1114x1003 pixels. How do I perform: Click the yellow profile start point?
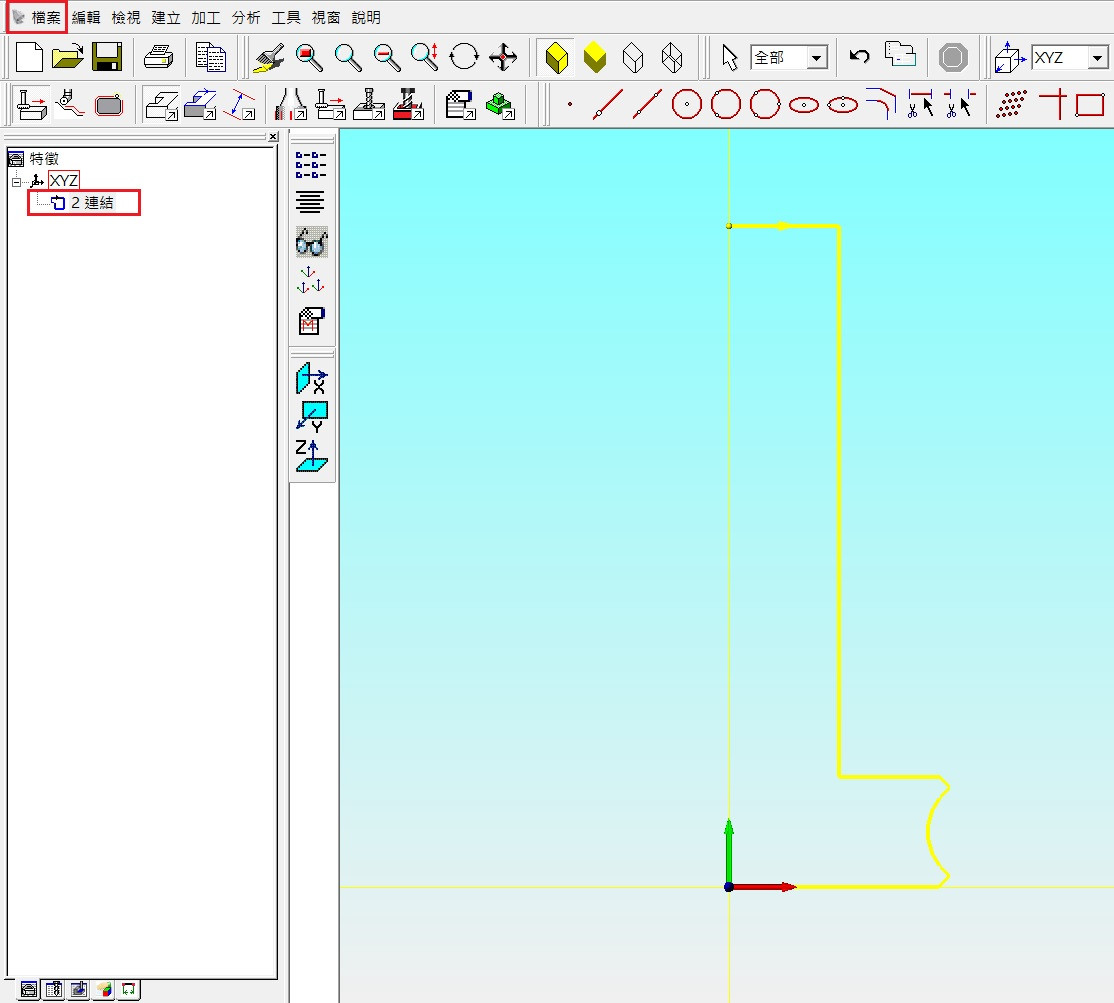(729, 226)
